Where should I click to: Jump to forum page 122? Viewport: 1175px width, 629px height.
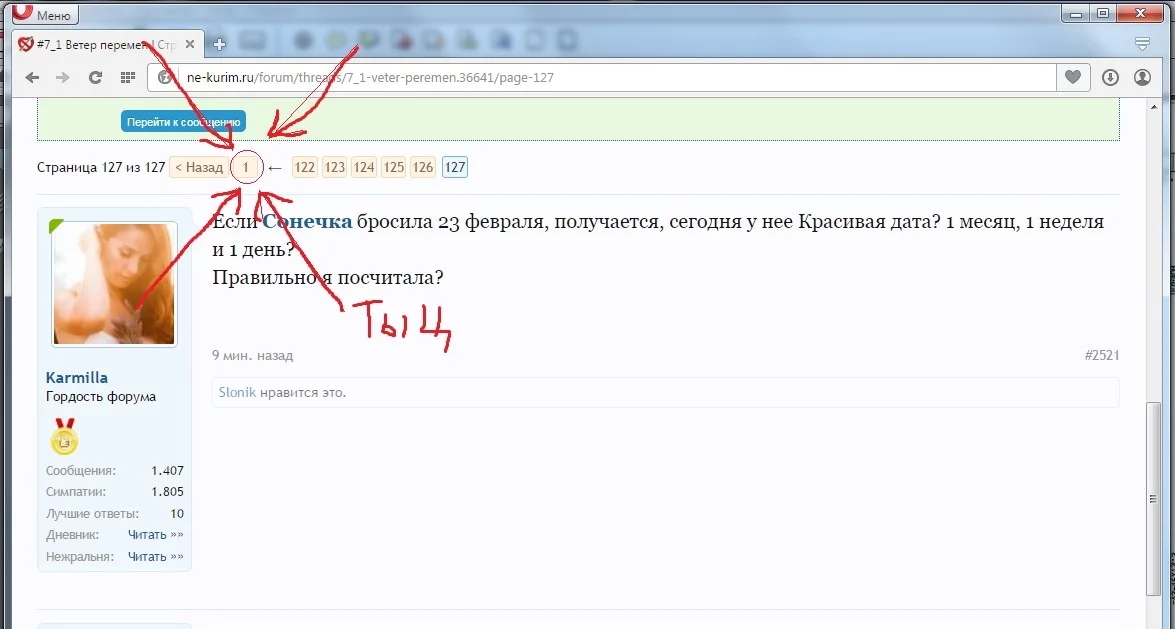[304, 167]
